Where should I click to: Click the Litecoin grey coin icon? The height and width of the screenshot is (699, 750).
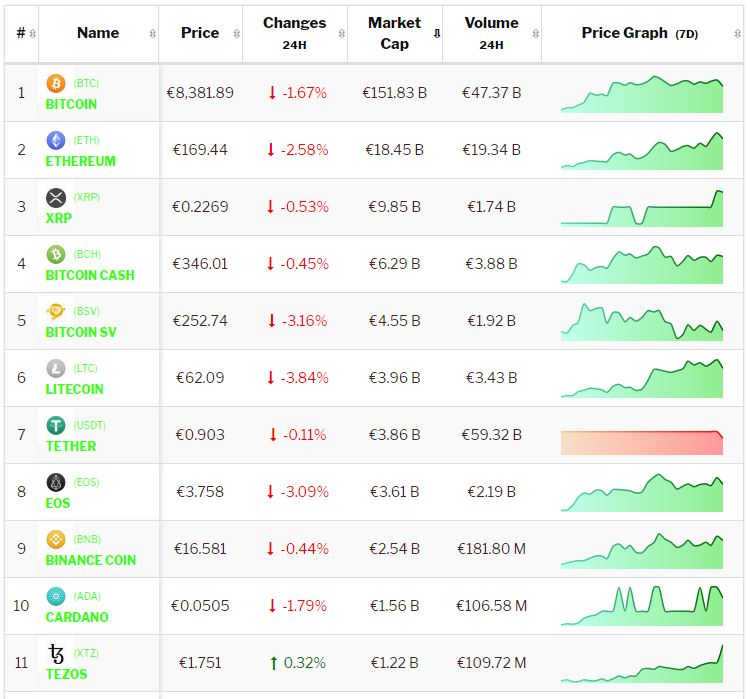tap(56, 369)
